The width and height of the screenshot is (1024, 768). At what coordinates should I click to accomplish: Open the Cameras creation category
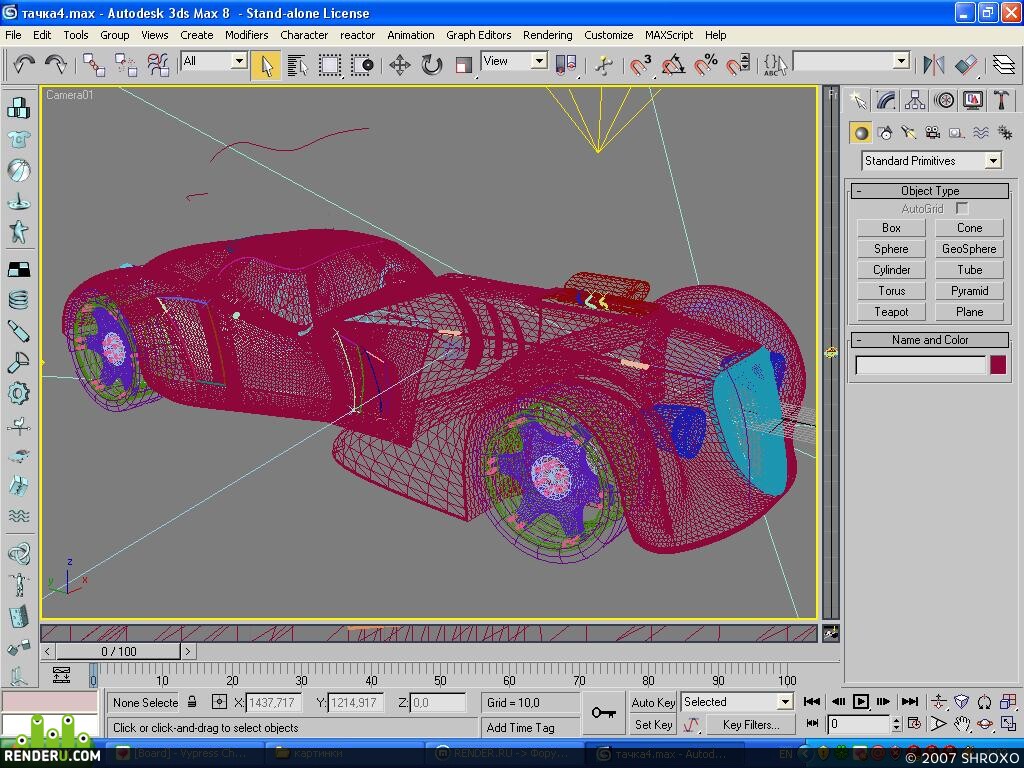[x=933, y=133]
